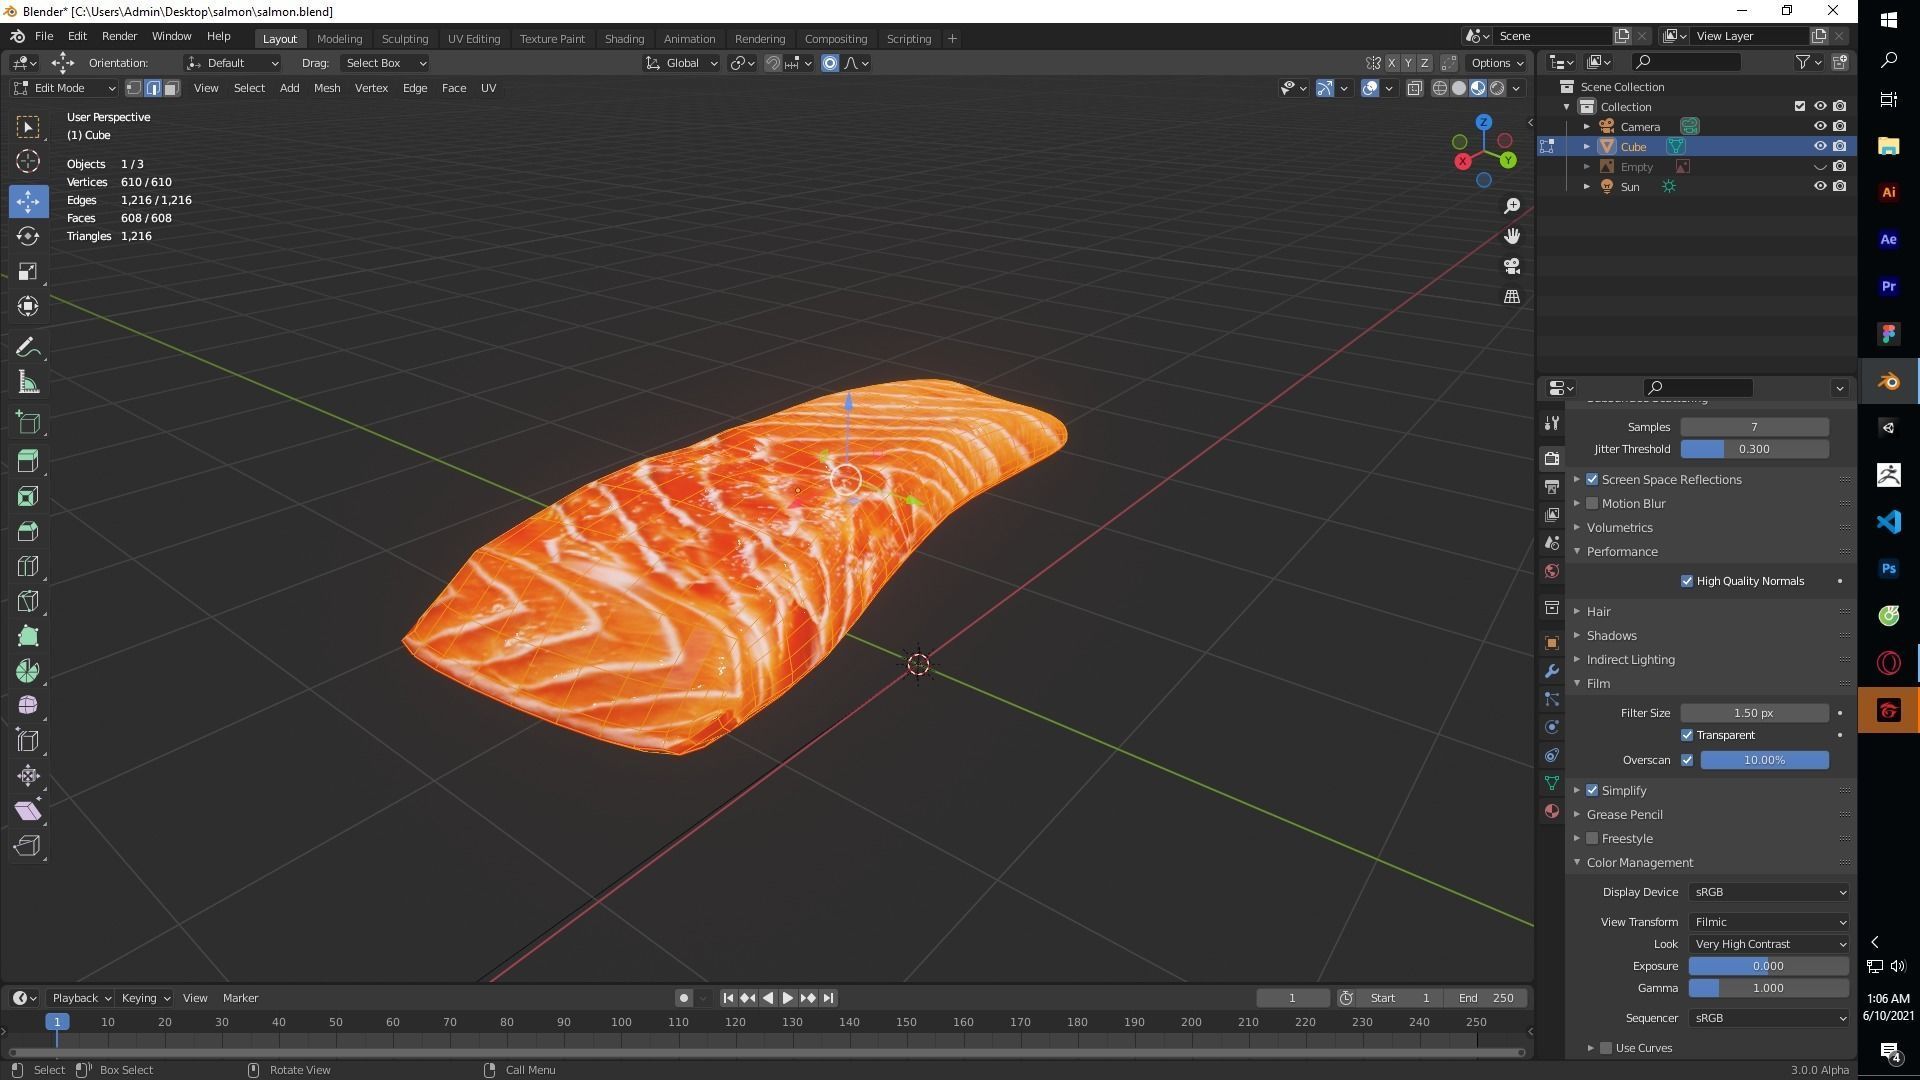Expand the Shadows panel

click(x=1611, y=635)
